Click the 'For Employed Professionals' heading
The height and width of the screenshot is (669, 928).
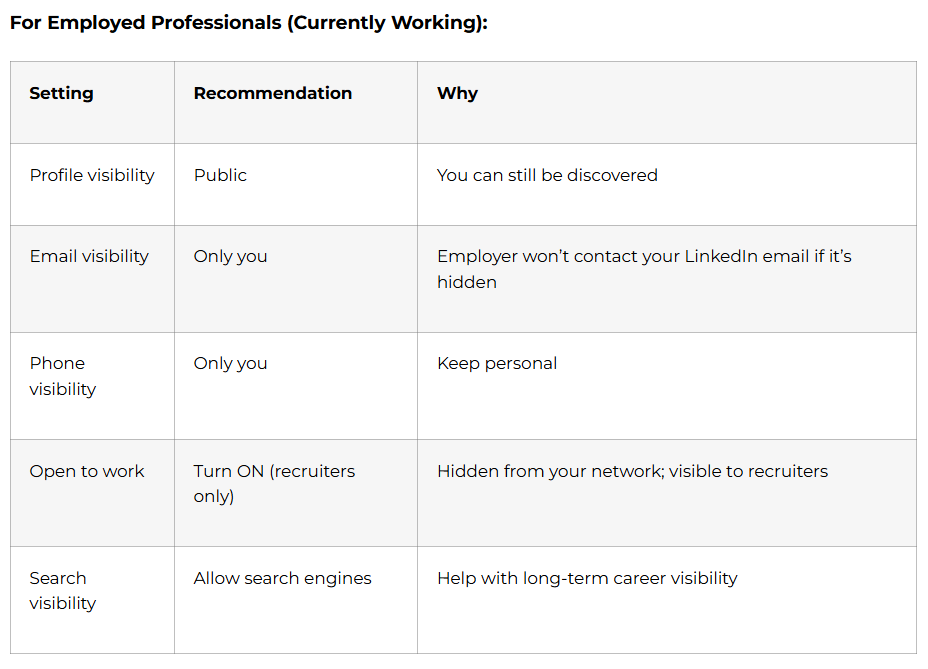click(x=248, y=22)
